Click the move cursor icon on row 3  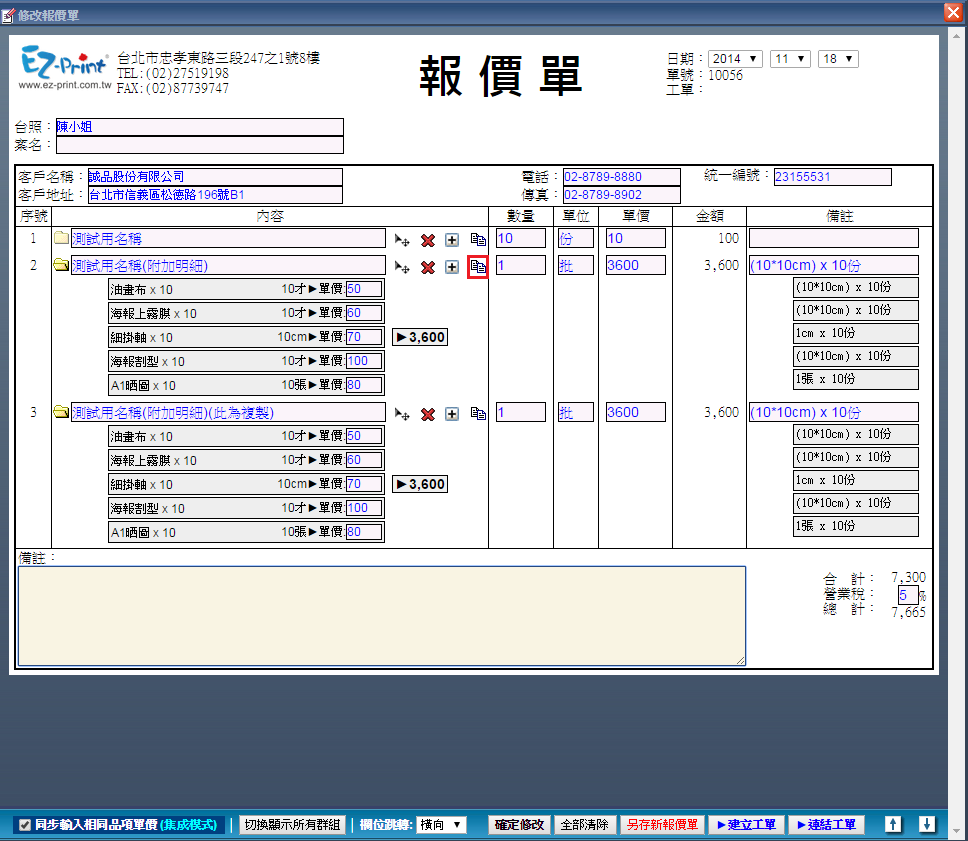tap(402, 414)
